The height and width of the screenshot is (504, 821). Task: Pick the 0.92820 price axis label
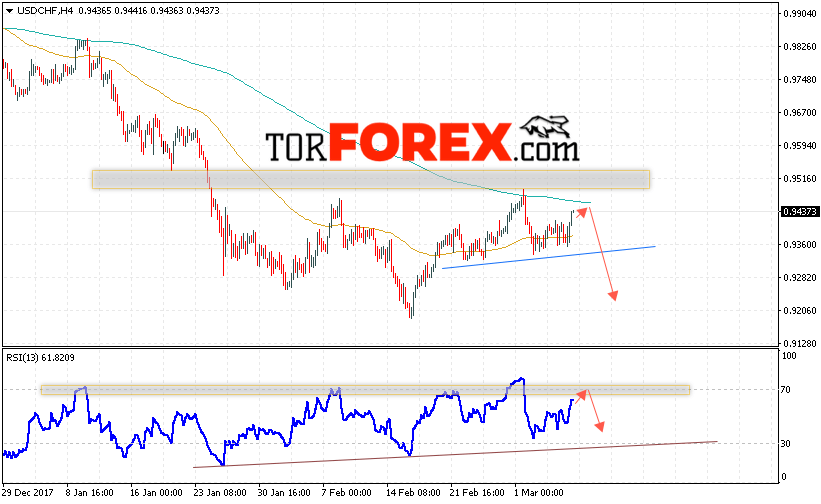point(800,277)
